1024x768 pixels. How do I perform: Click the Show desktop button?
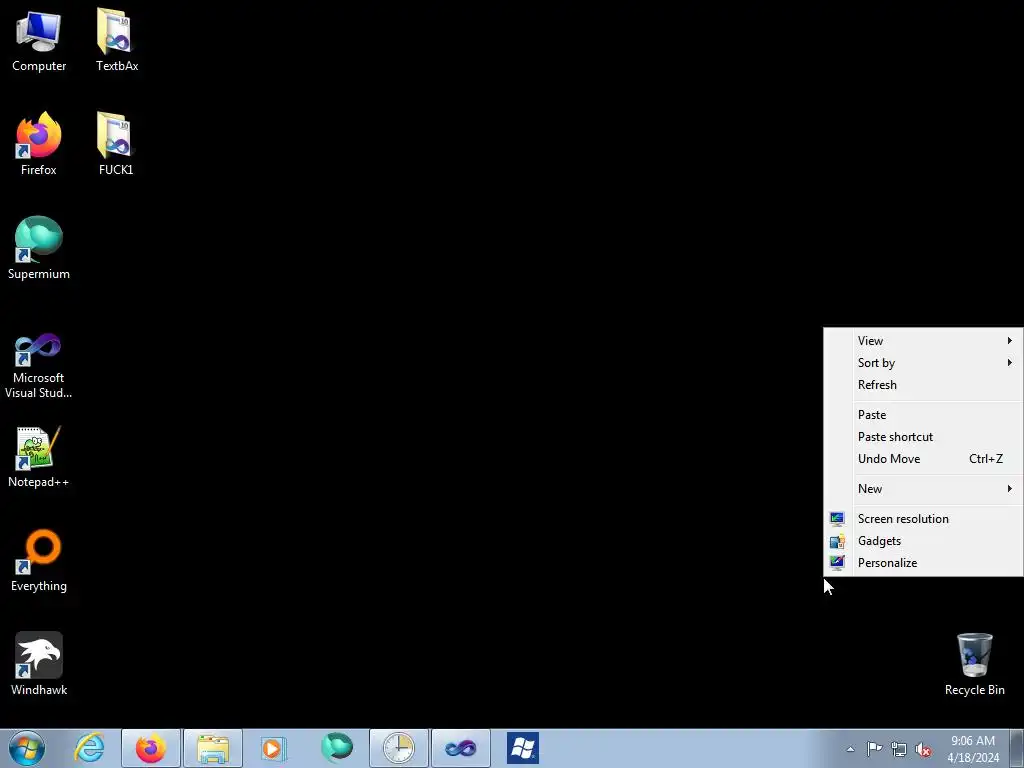[1016, 748]
